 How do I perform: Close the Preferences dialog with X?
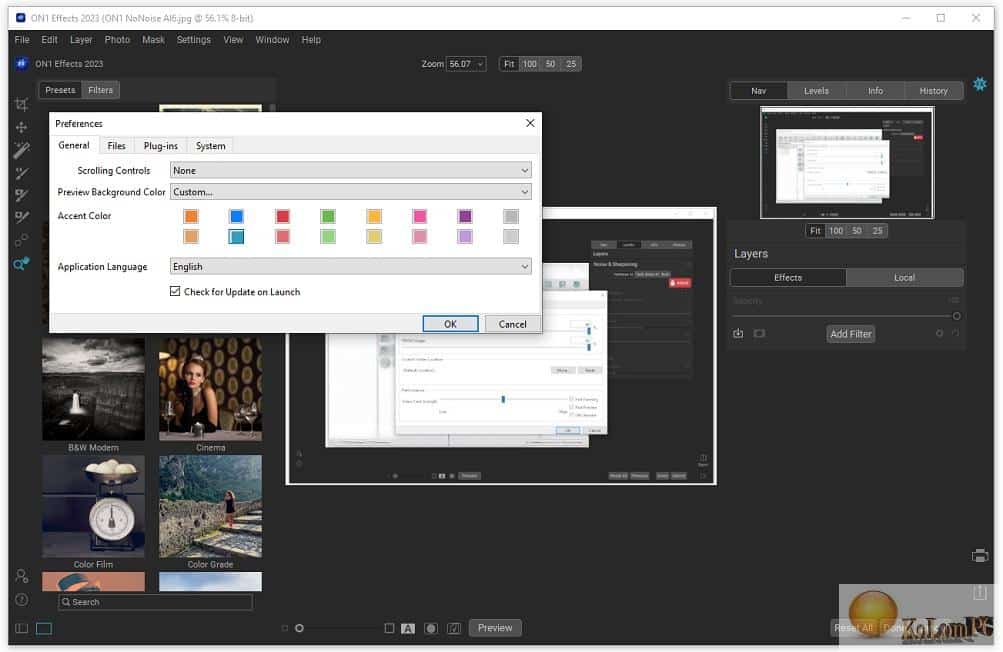[530, 123]
